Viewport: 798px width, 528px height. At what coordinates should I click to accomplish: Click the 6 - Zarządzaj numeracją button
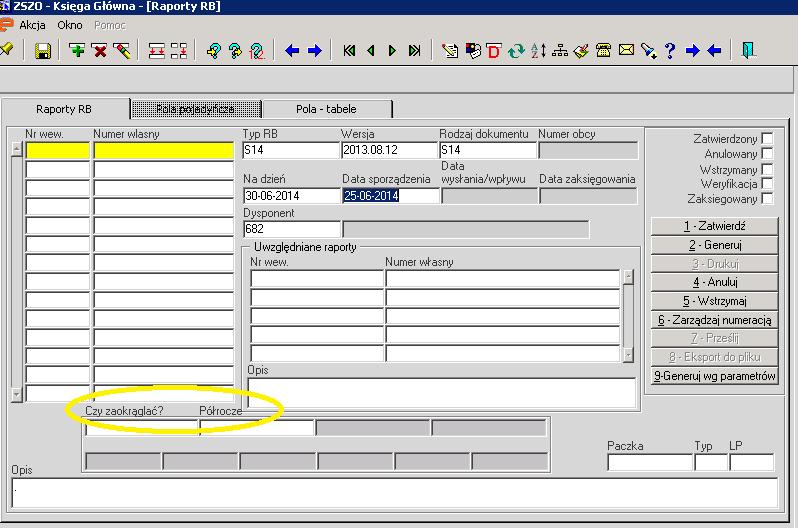point(715,320)
